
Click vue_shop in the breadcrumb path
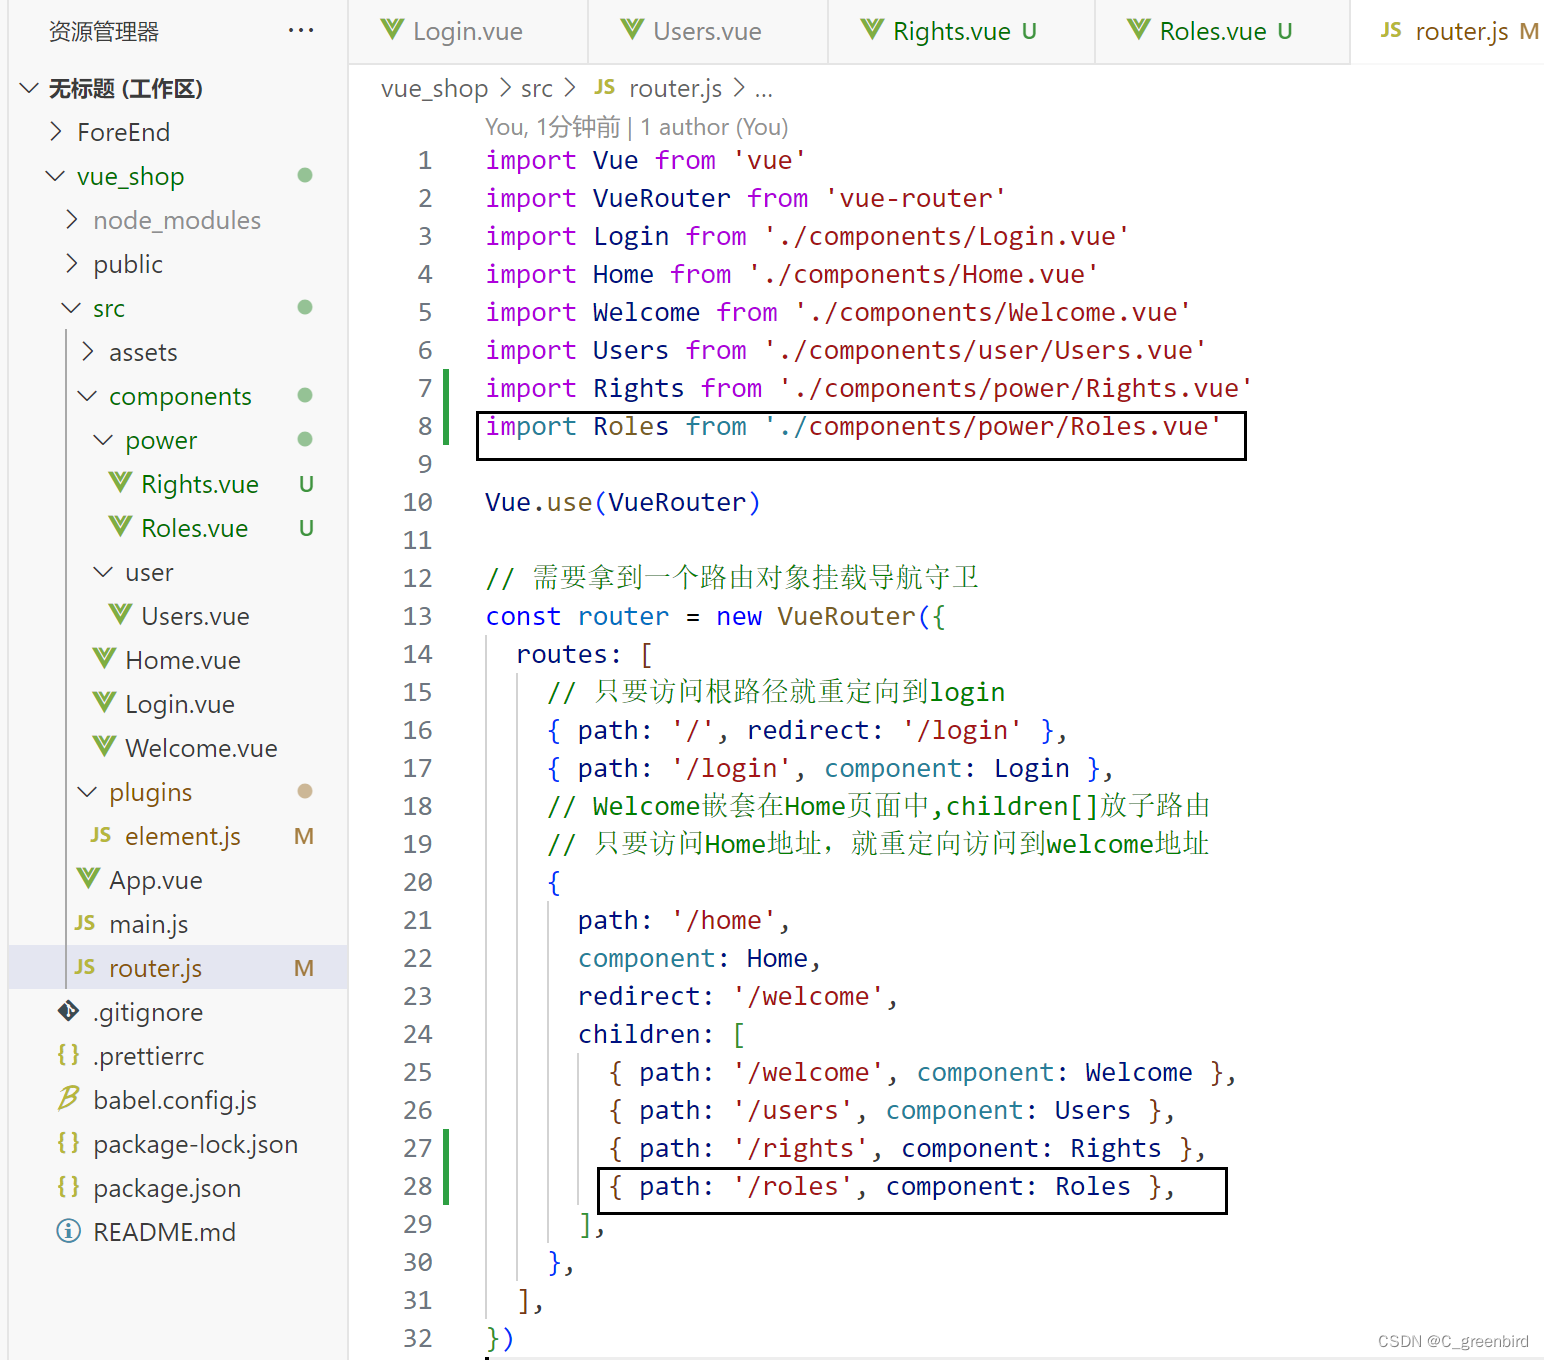[x=434, y=88]
